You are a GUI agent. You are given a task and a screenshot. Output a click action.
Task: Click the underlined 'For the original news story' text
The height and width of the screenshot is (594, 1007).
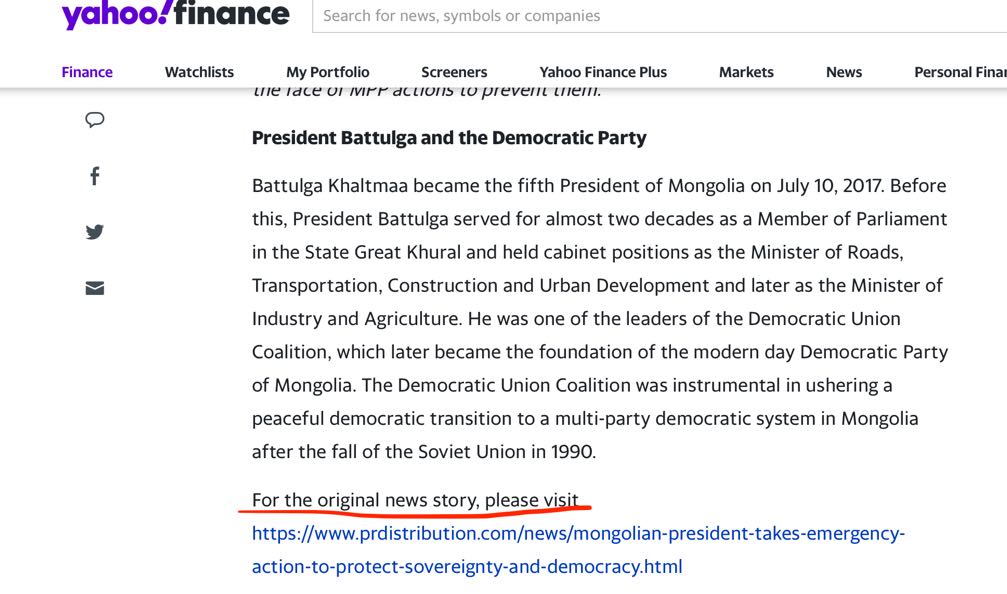pyautogui.click(x=415, y=500)
